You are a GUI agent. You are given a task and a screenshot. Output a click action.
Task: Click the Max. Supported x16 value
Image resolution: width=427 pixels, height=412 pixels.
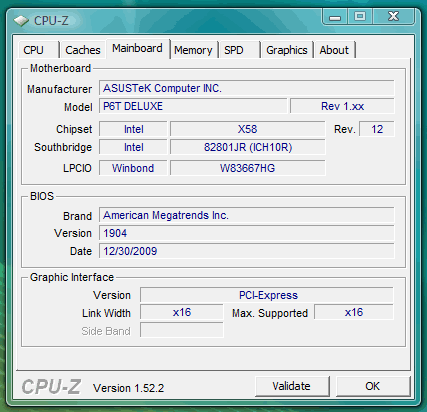(x=354, y=313)
